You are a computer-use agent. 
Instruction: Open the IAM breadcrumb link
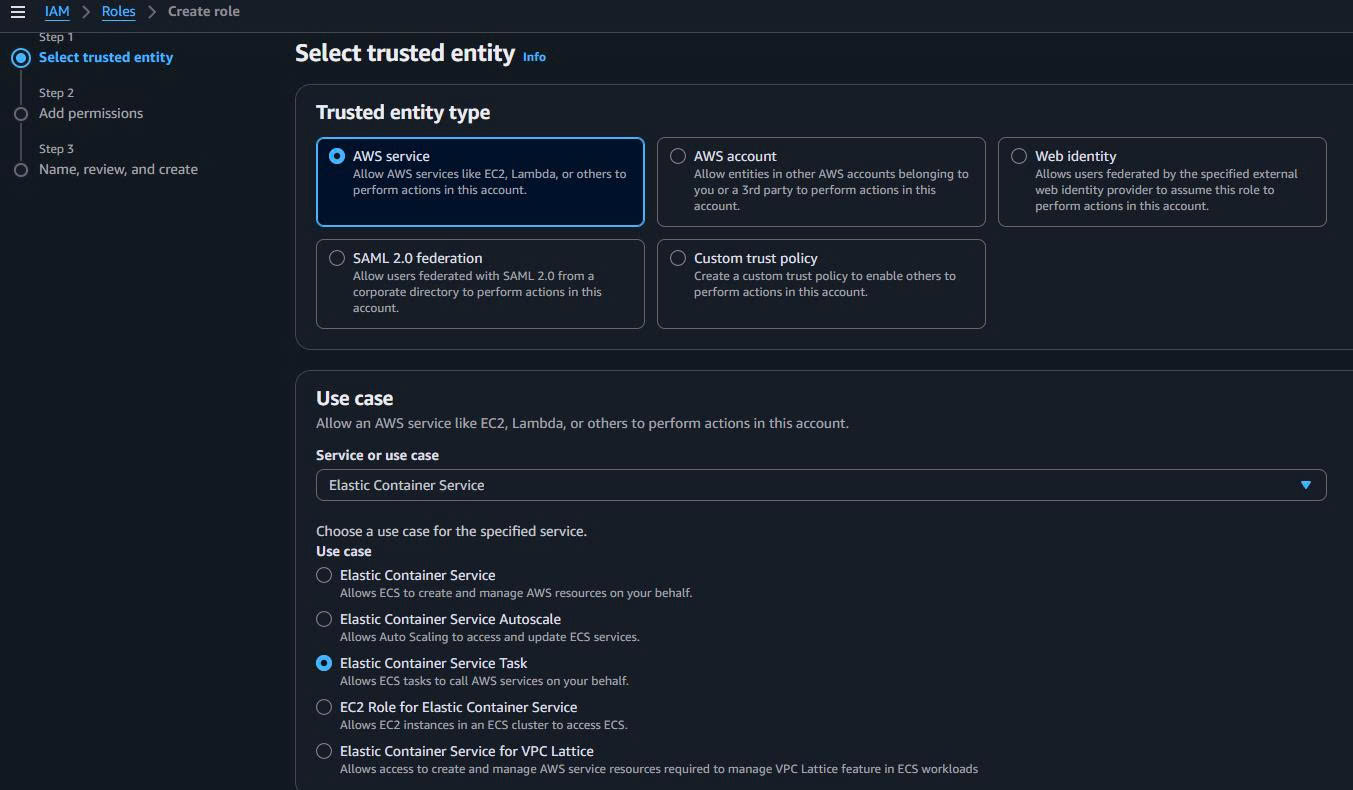pyautogui.click(x=57, y=11)
